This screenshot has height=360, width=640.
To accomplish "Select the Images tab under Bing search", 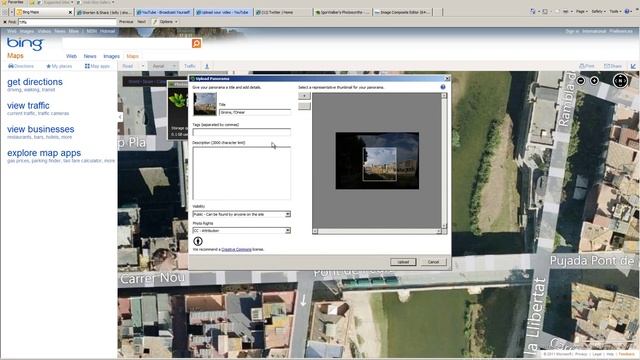I will (x=111, y=56).
